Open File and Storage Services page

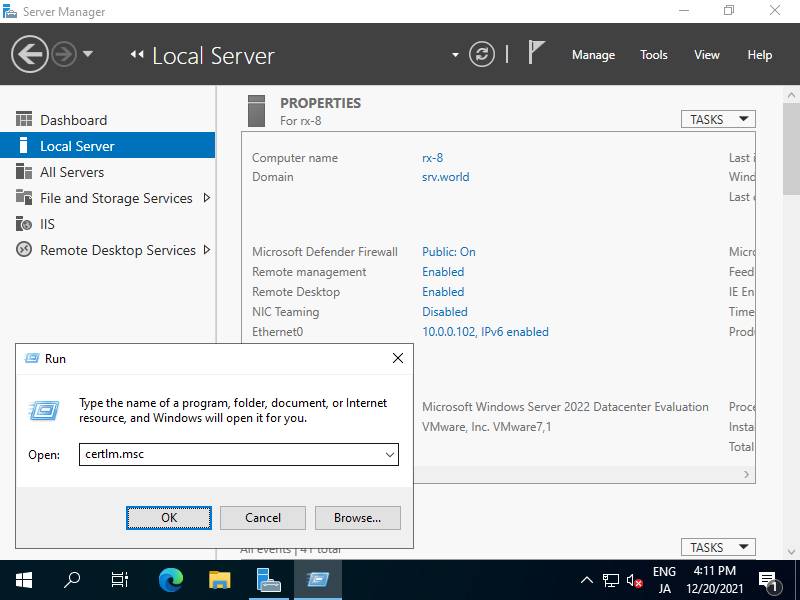(116, 198)
